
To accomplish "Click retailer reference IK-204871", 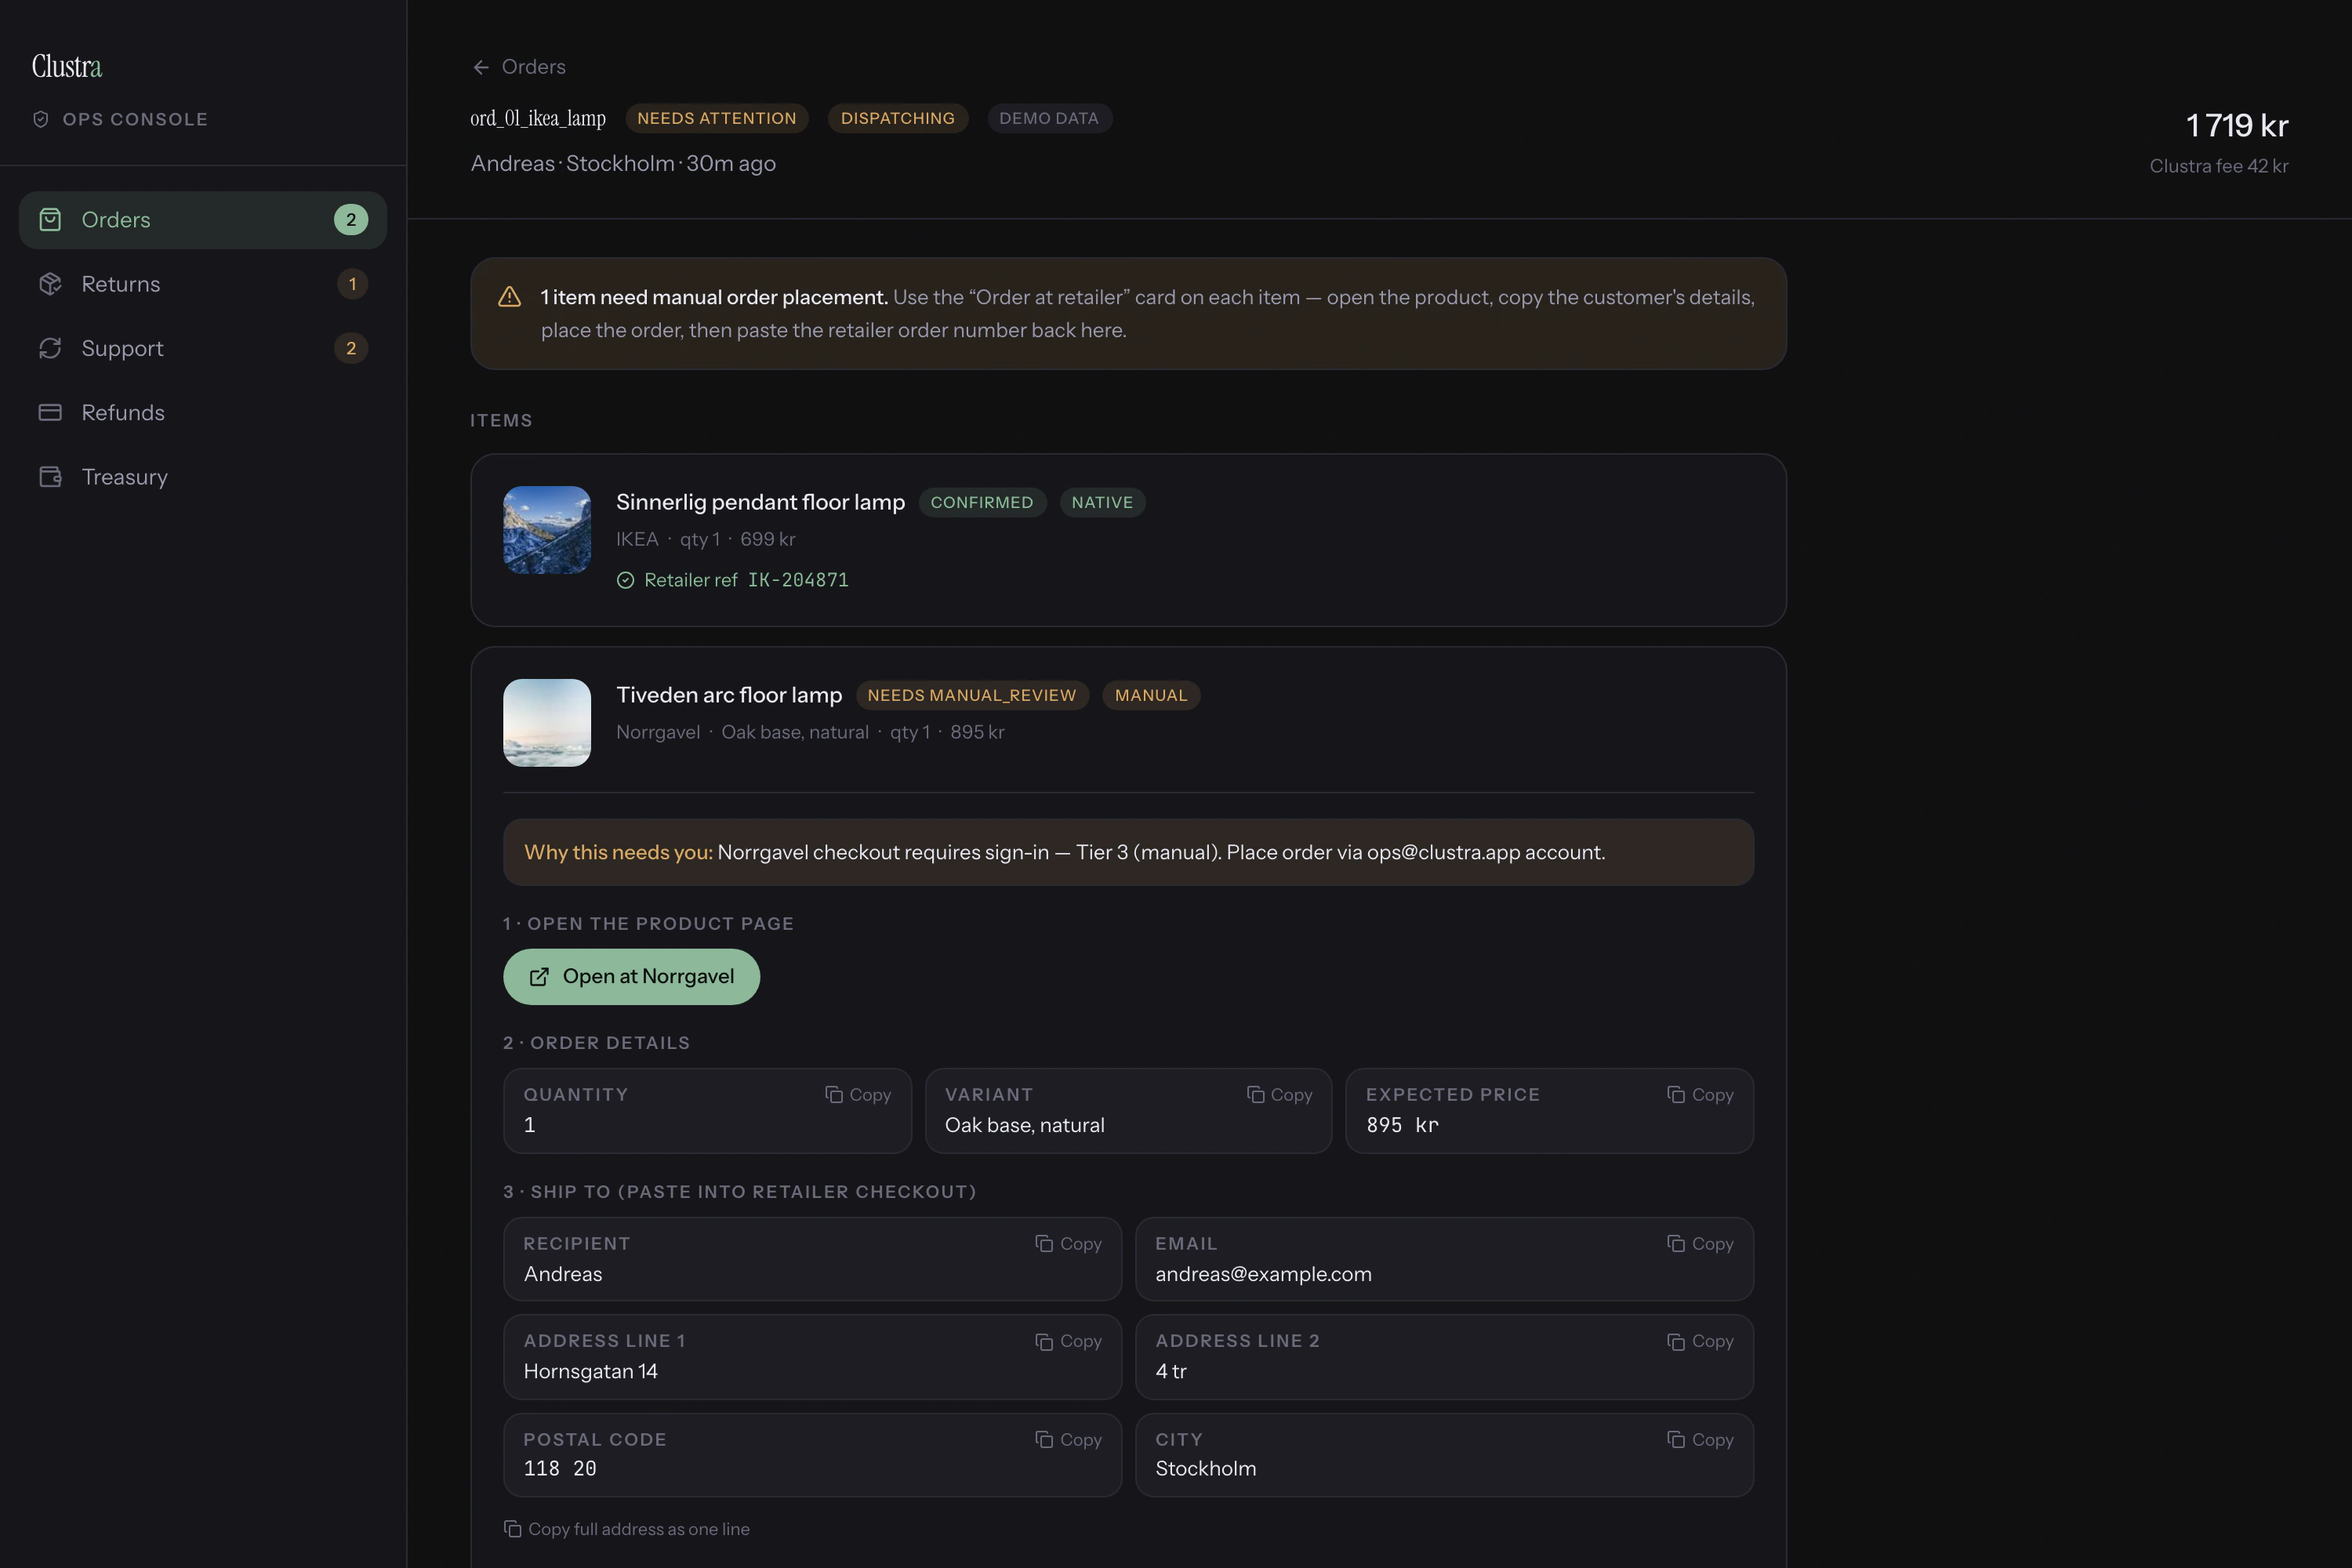I will click(798, 580).
